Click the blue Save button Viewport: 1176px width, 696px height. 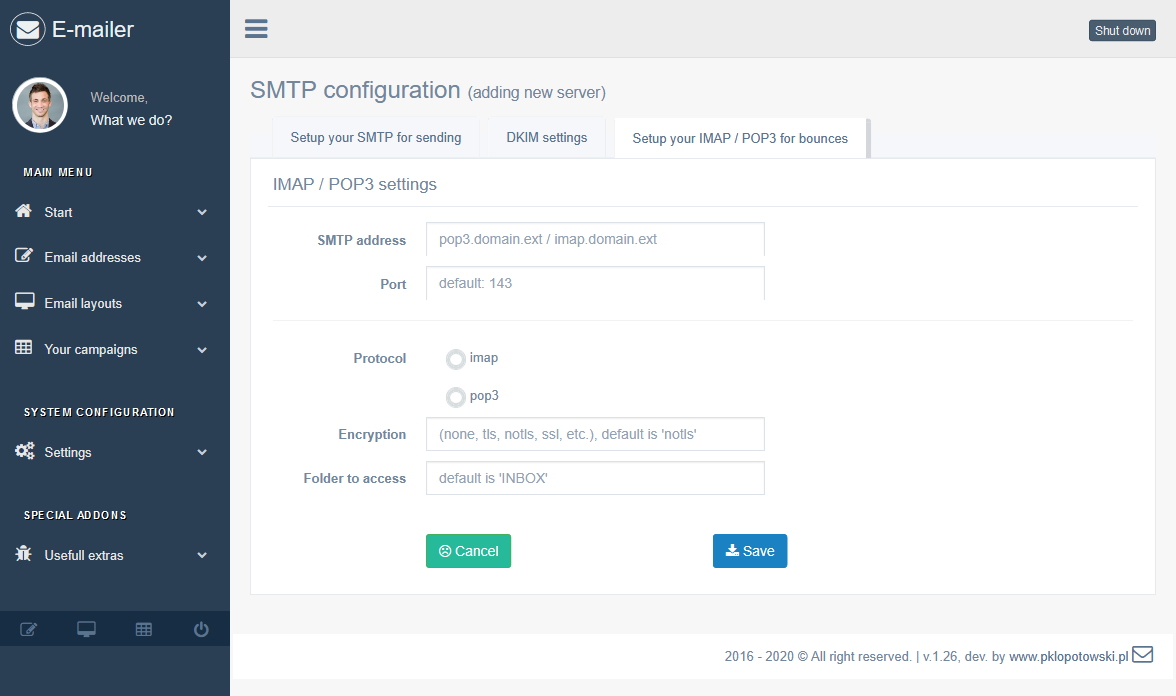[750, 551]
